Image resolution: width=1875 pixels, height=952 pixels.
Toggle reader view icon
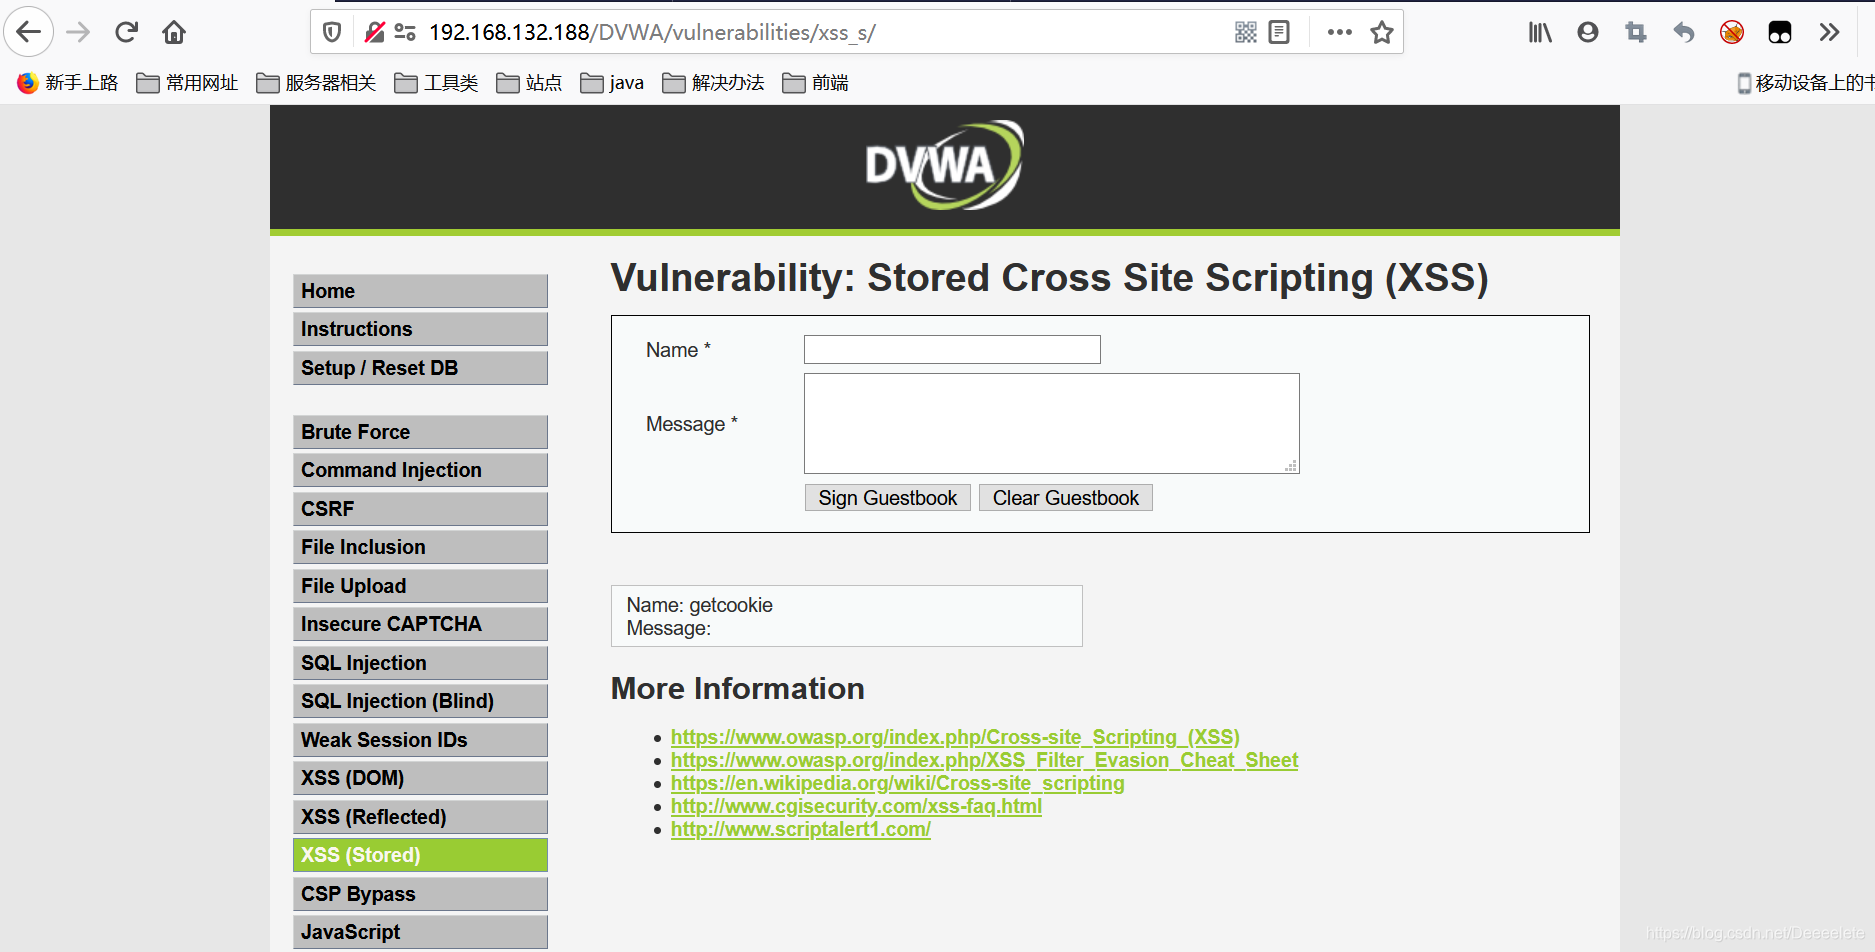coord(1279,32)
